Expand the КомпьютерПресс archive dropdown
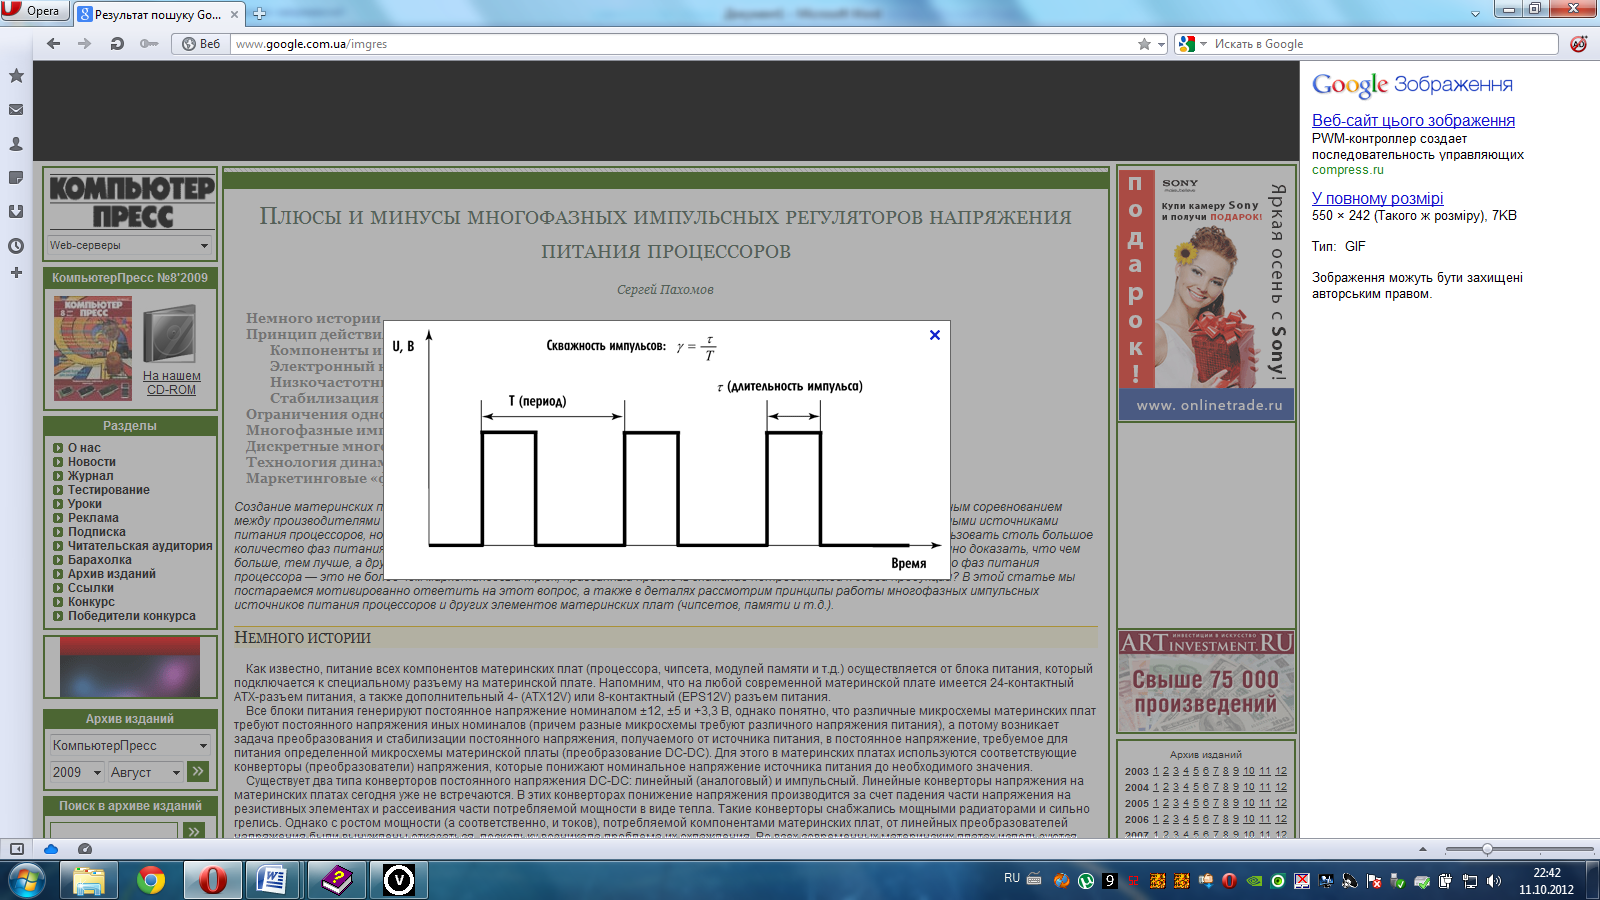The width and height of the screenshot is (1600, 900). [130, 746]
